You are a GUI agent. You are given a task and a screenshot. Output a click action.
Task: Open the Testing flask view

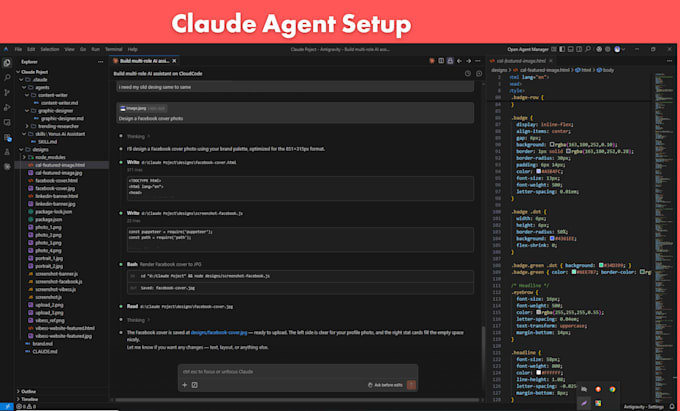(7, 152)
